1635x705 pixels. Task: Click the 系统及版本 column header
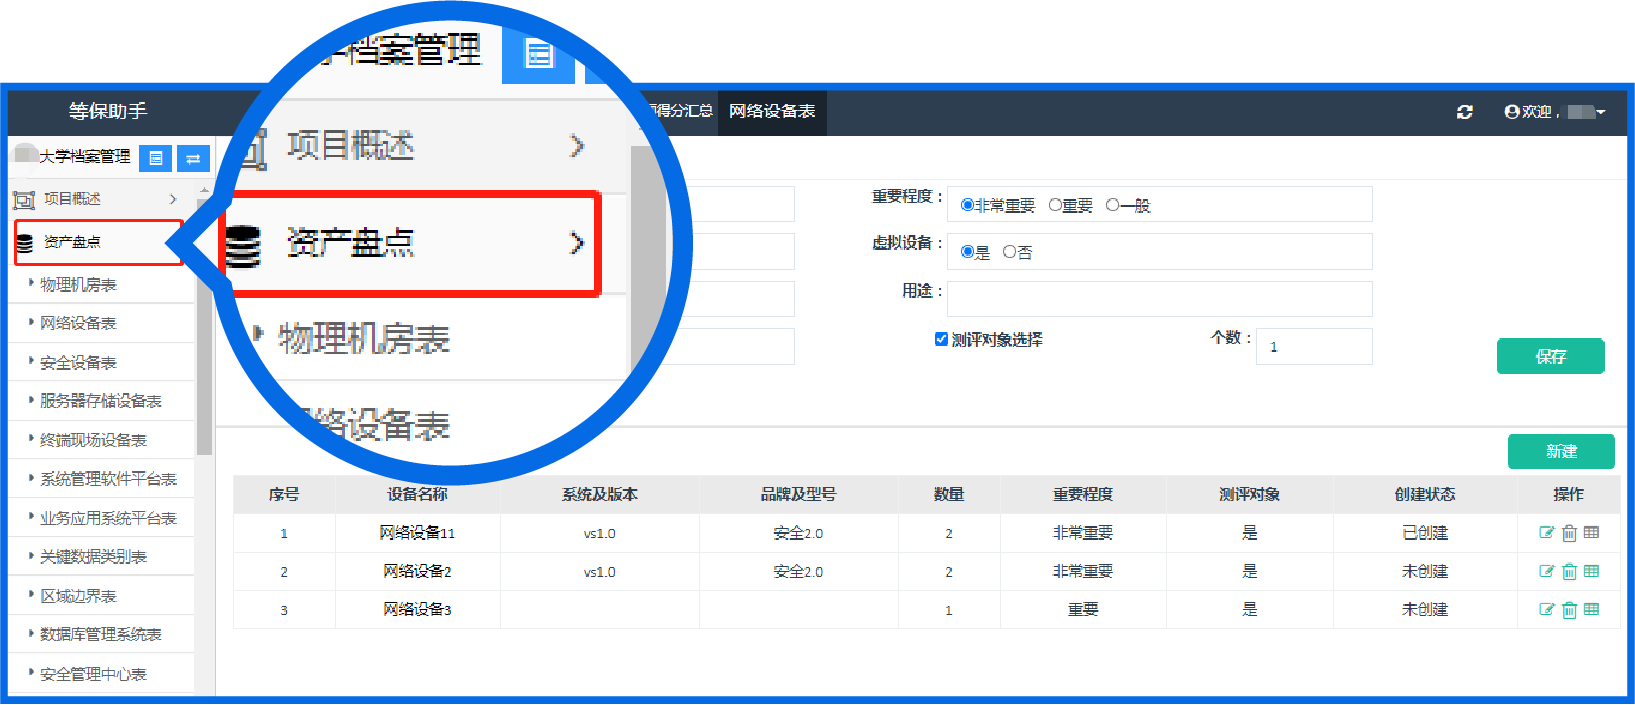tap(600, 494)
